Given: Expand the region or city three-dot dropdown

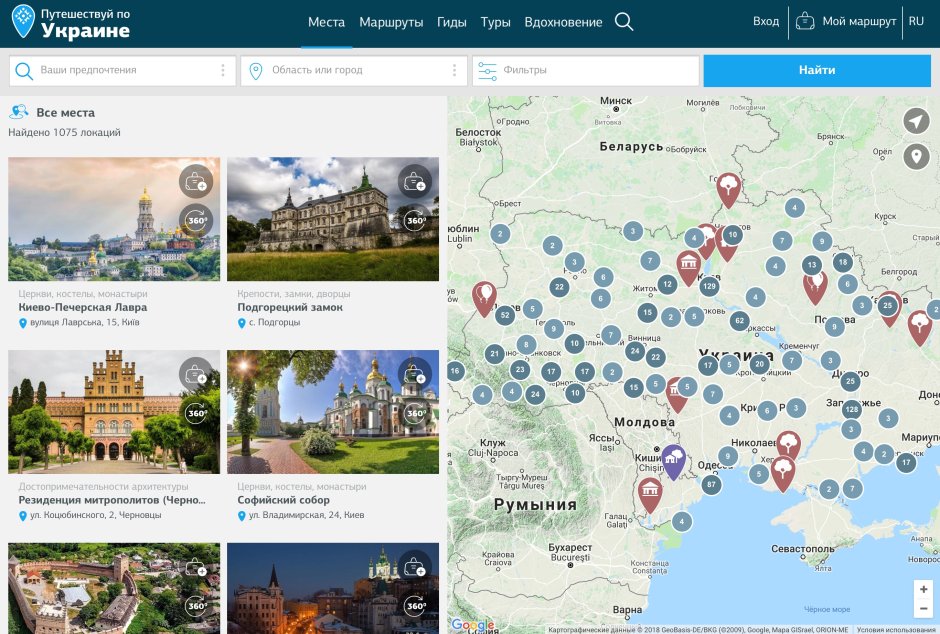Looking at the screenshot, I should pos(454,71).
